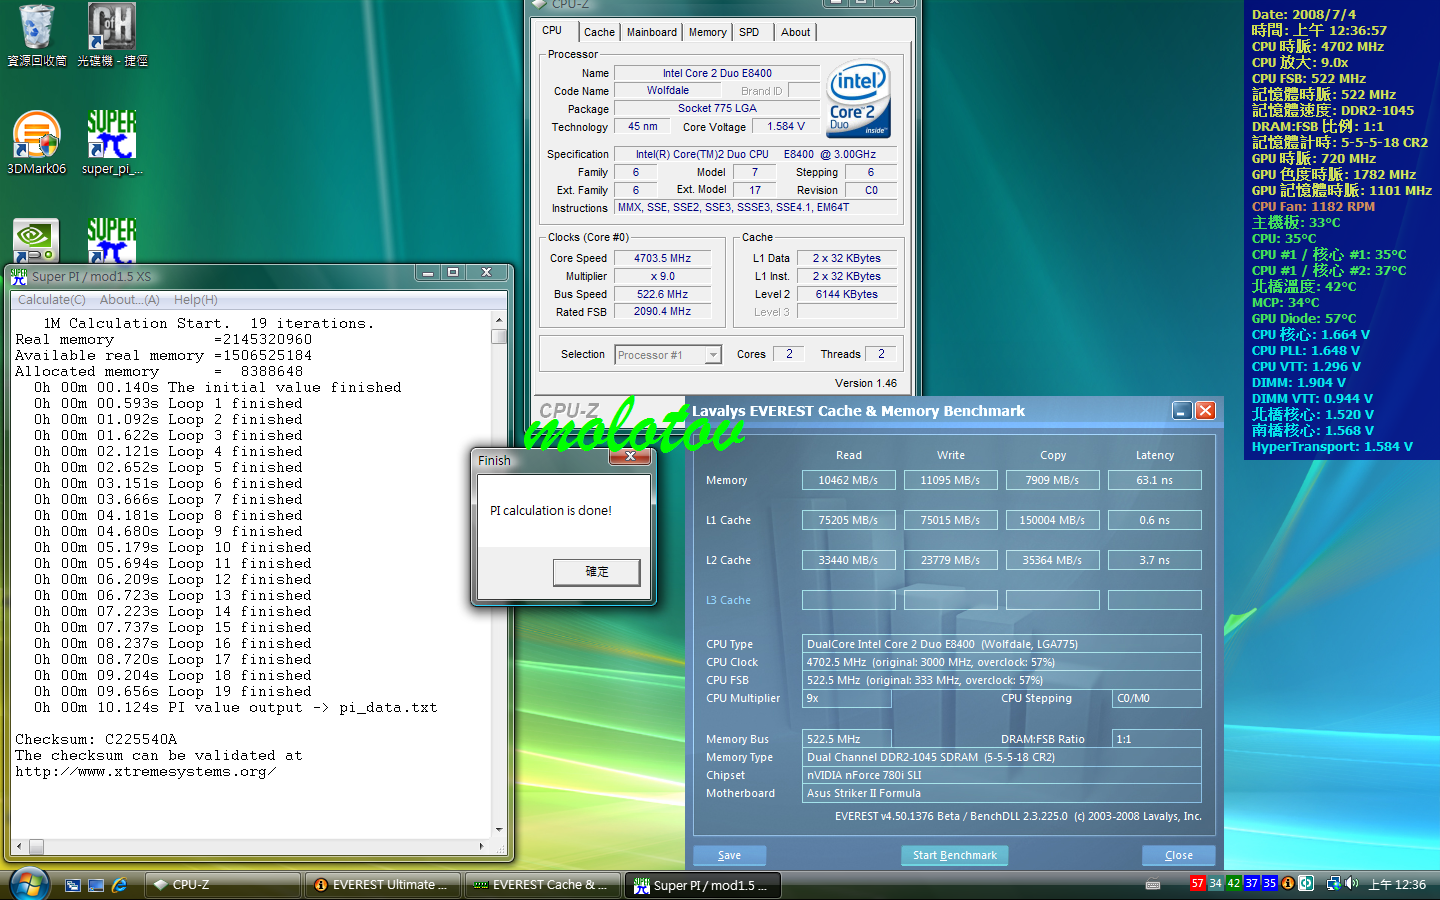Confirm the PI calculation done dialog

click(597, 572)
